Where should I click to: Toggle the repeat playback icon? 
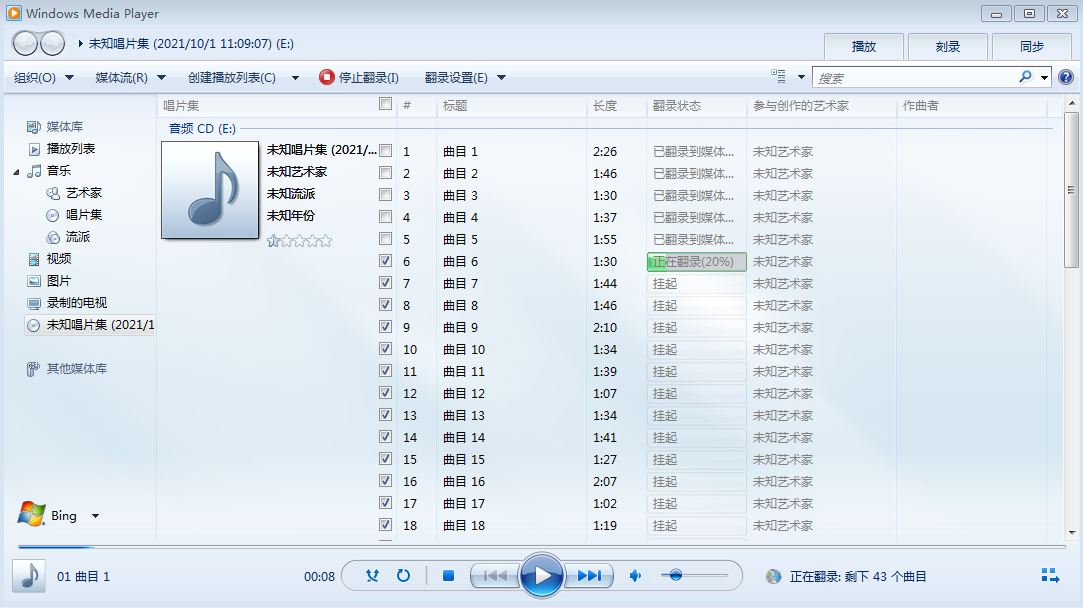coord(403,575)
